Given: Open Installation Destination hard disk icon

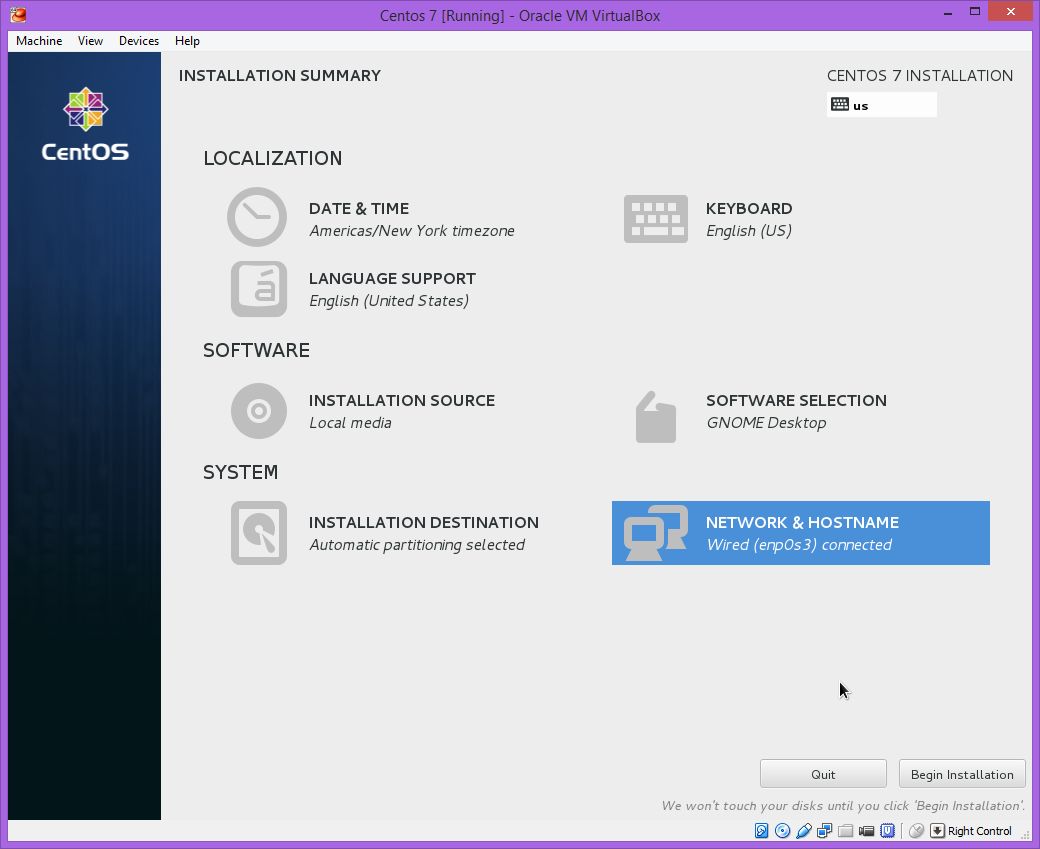Looking at the screenshot, I should [x=259, y=533].
